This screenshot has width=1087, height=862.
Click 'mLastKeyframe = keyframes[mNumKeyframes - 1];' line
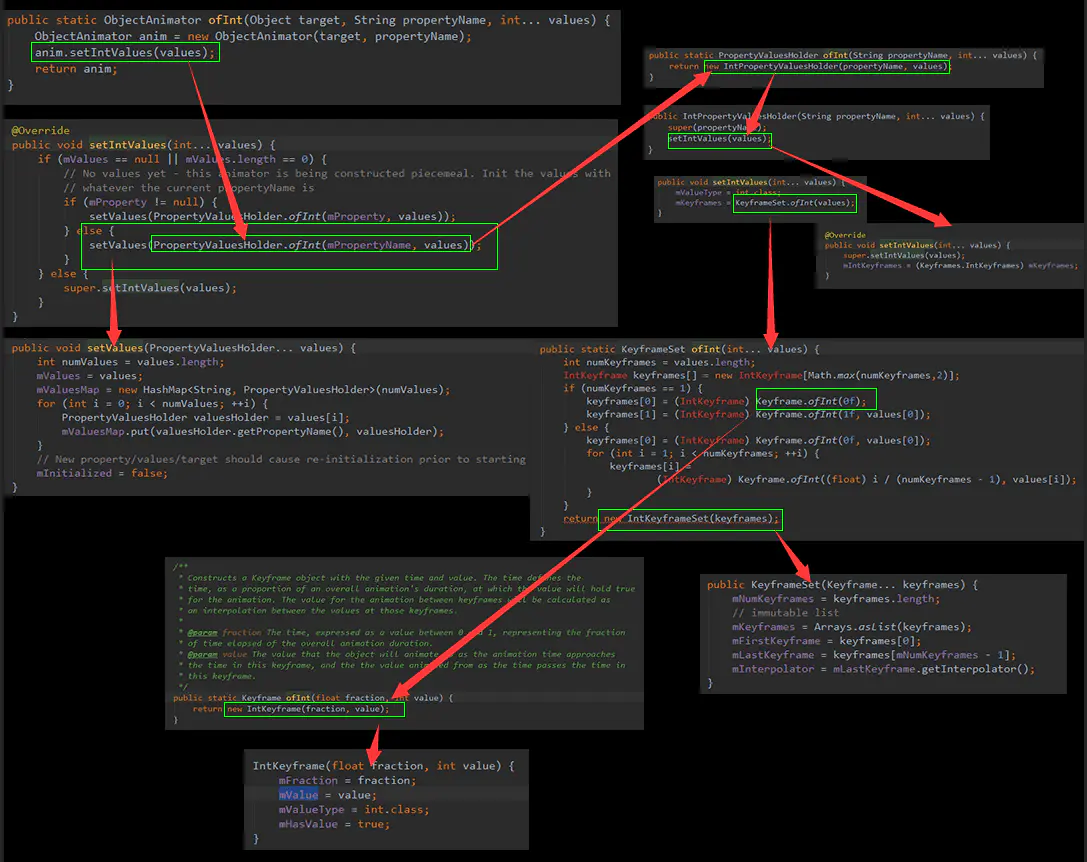point(873,655)
